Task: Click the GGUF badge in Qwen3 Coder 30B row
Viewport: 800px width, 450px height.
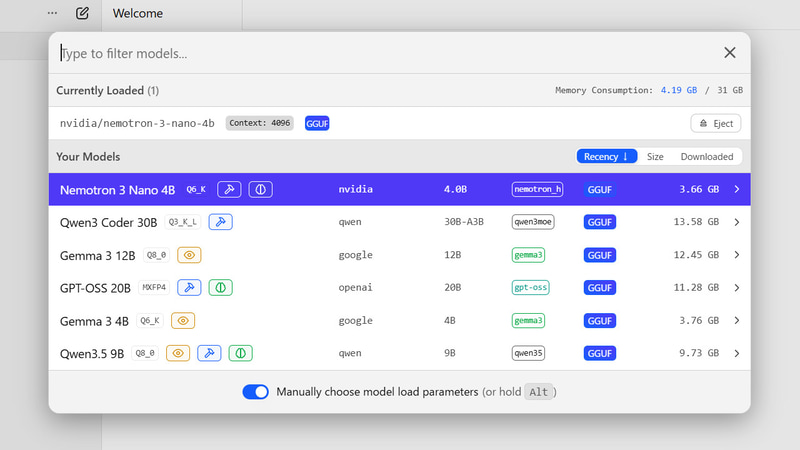Action: coord(599,222)
